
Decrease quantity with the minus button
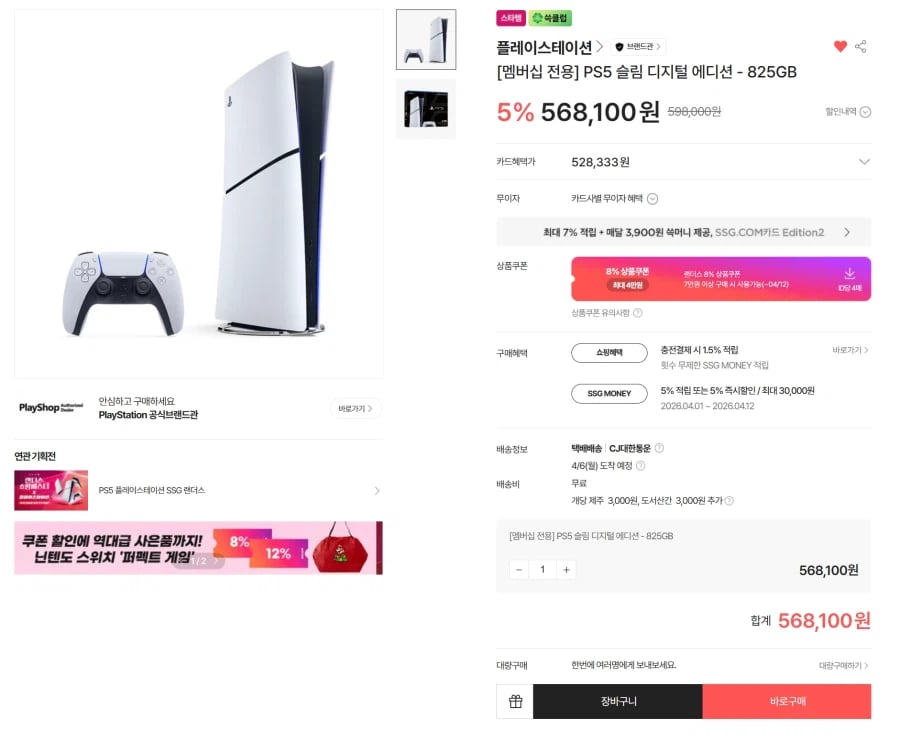click(x=519, y=569)
